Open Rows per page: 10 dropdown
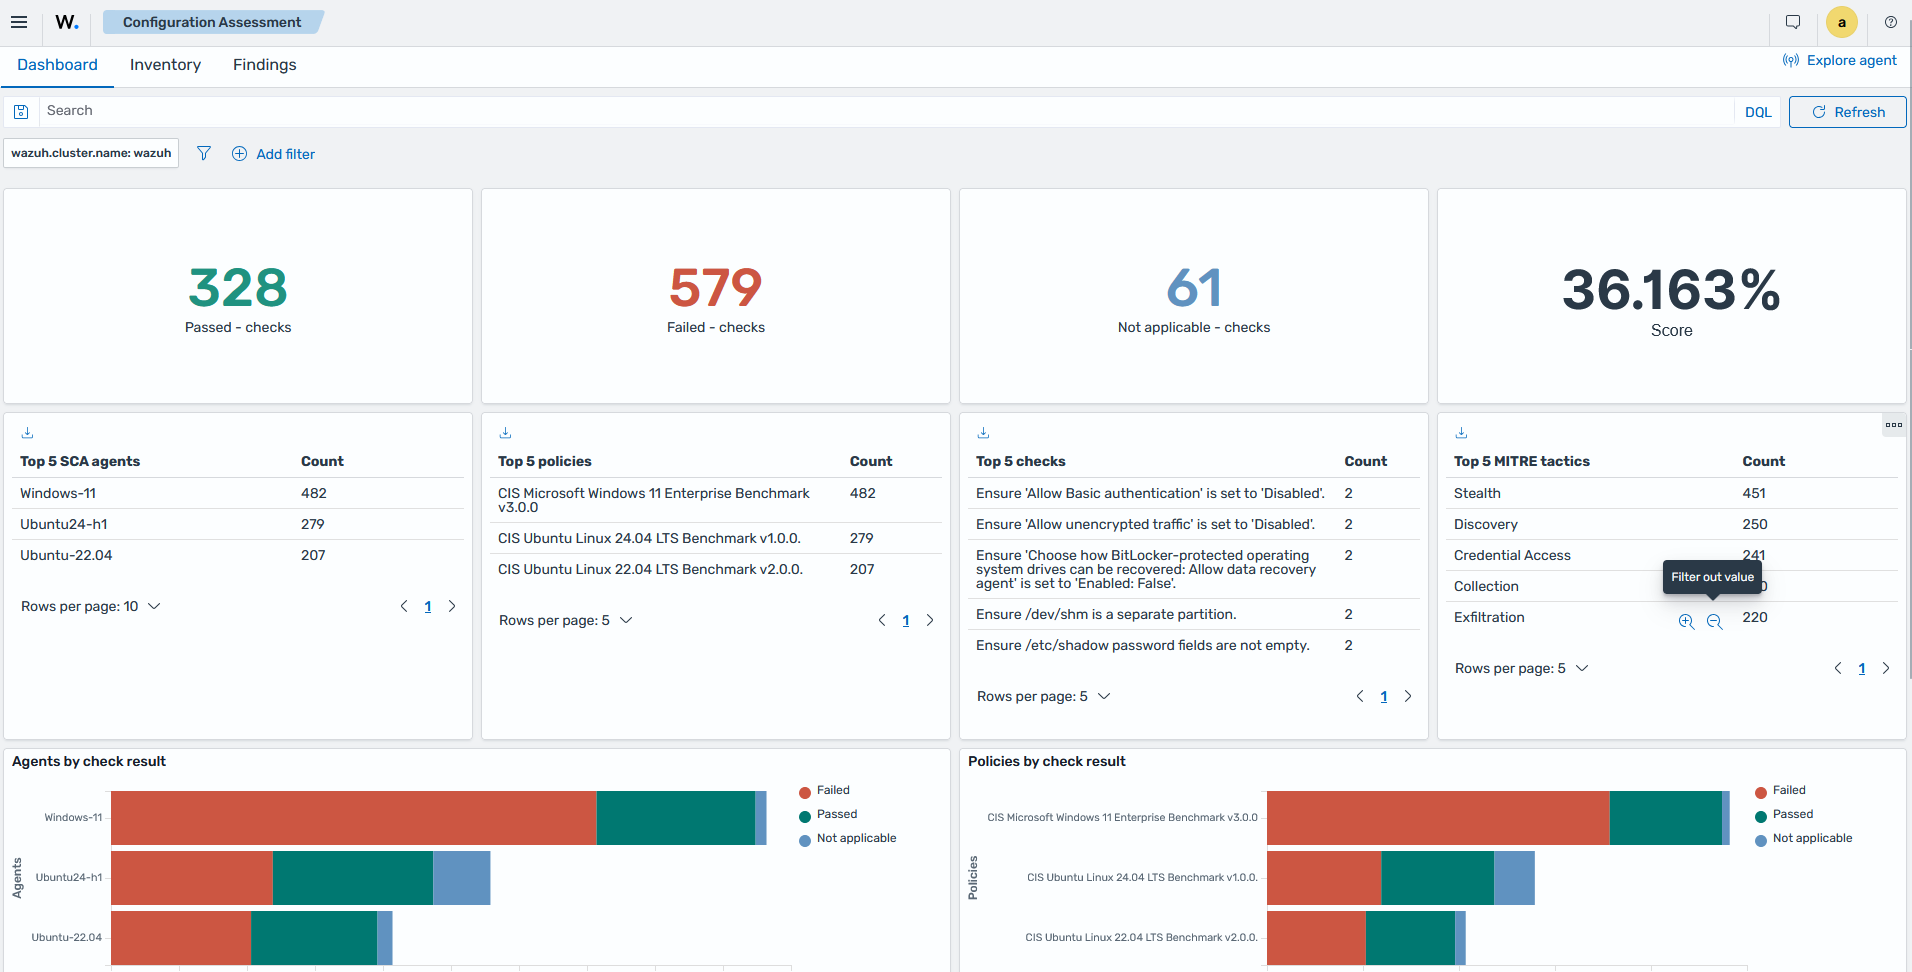The image size is (1912, 972). click(90, 606)
